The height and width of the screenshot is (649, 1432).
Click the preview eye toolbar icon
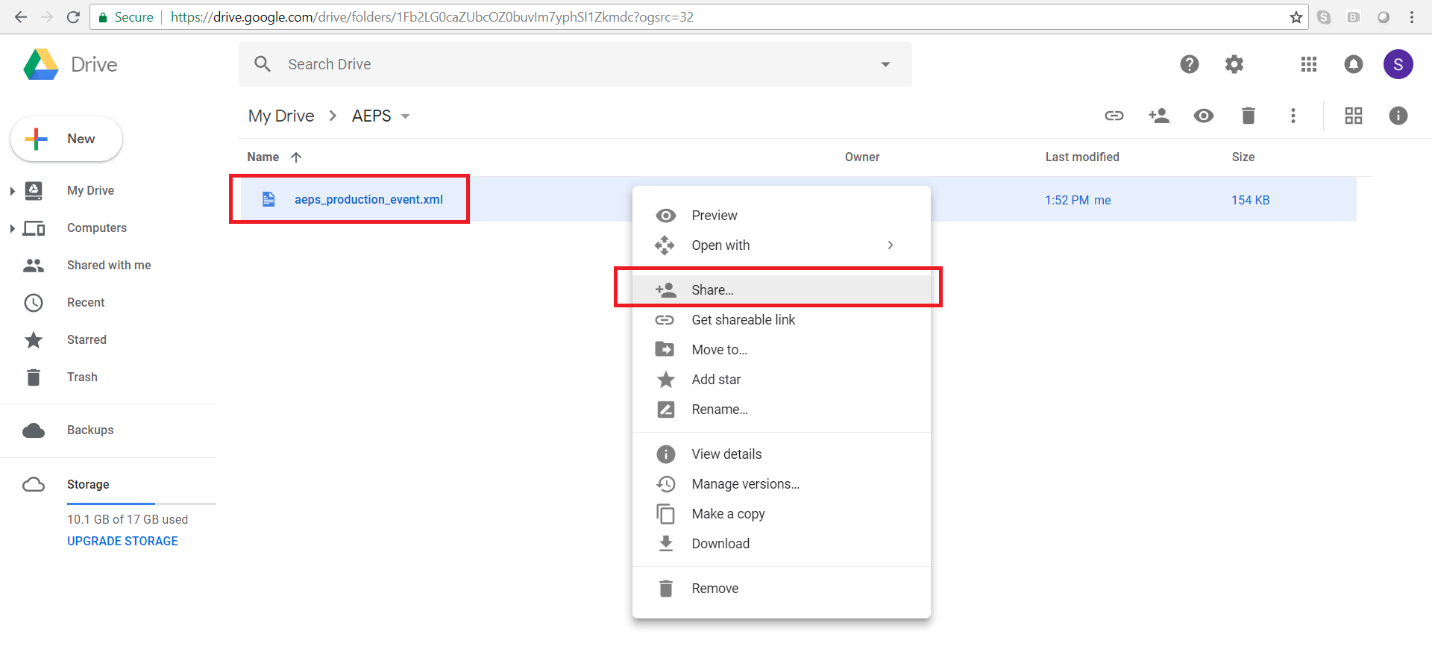point(1204,116)
